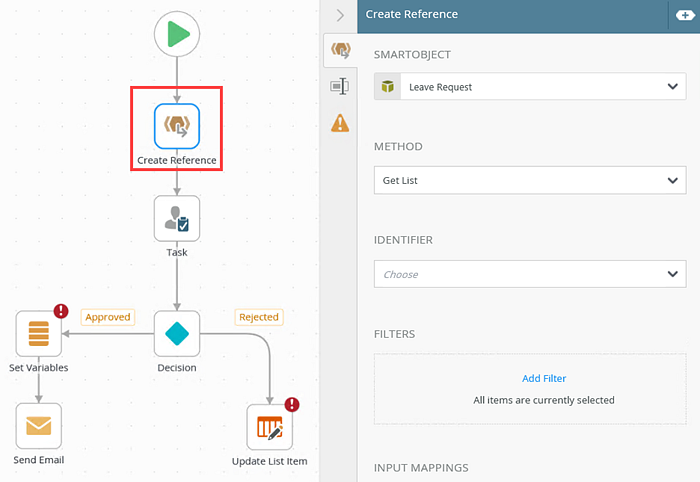Open the Leave Request SmartObject dropdown
This screenshot has width=700, height=482.
pyautogui.click(x=530, y=87)
